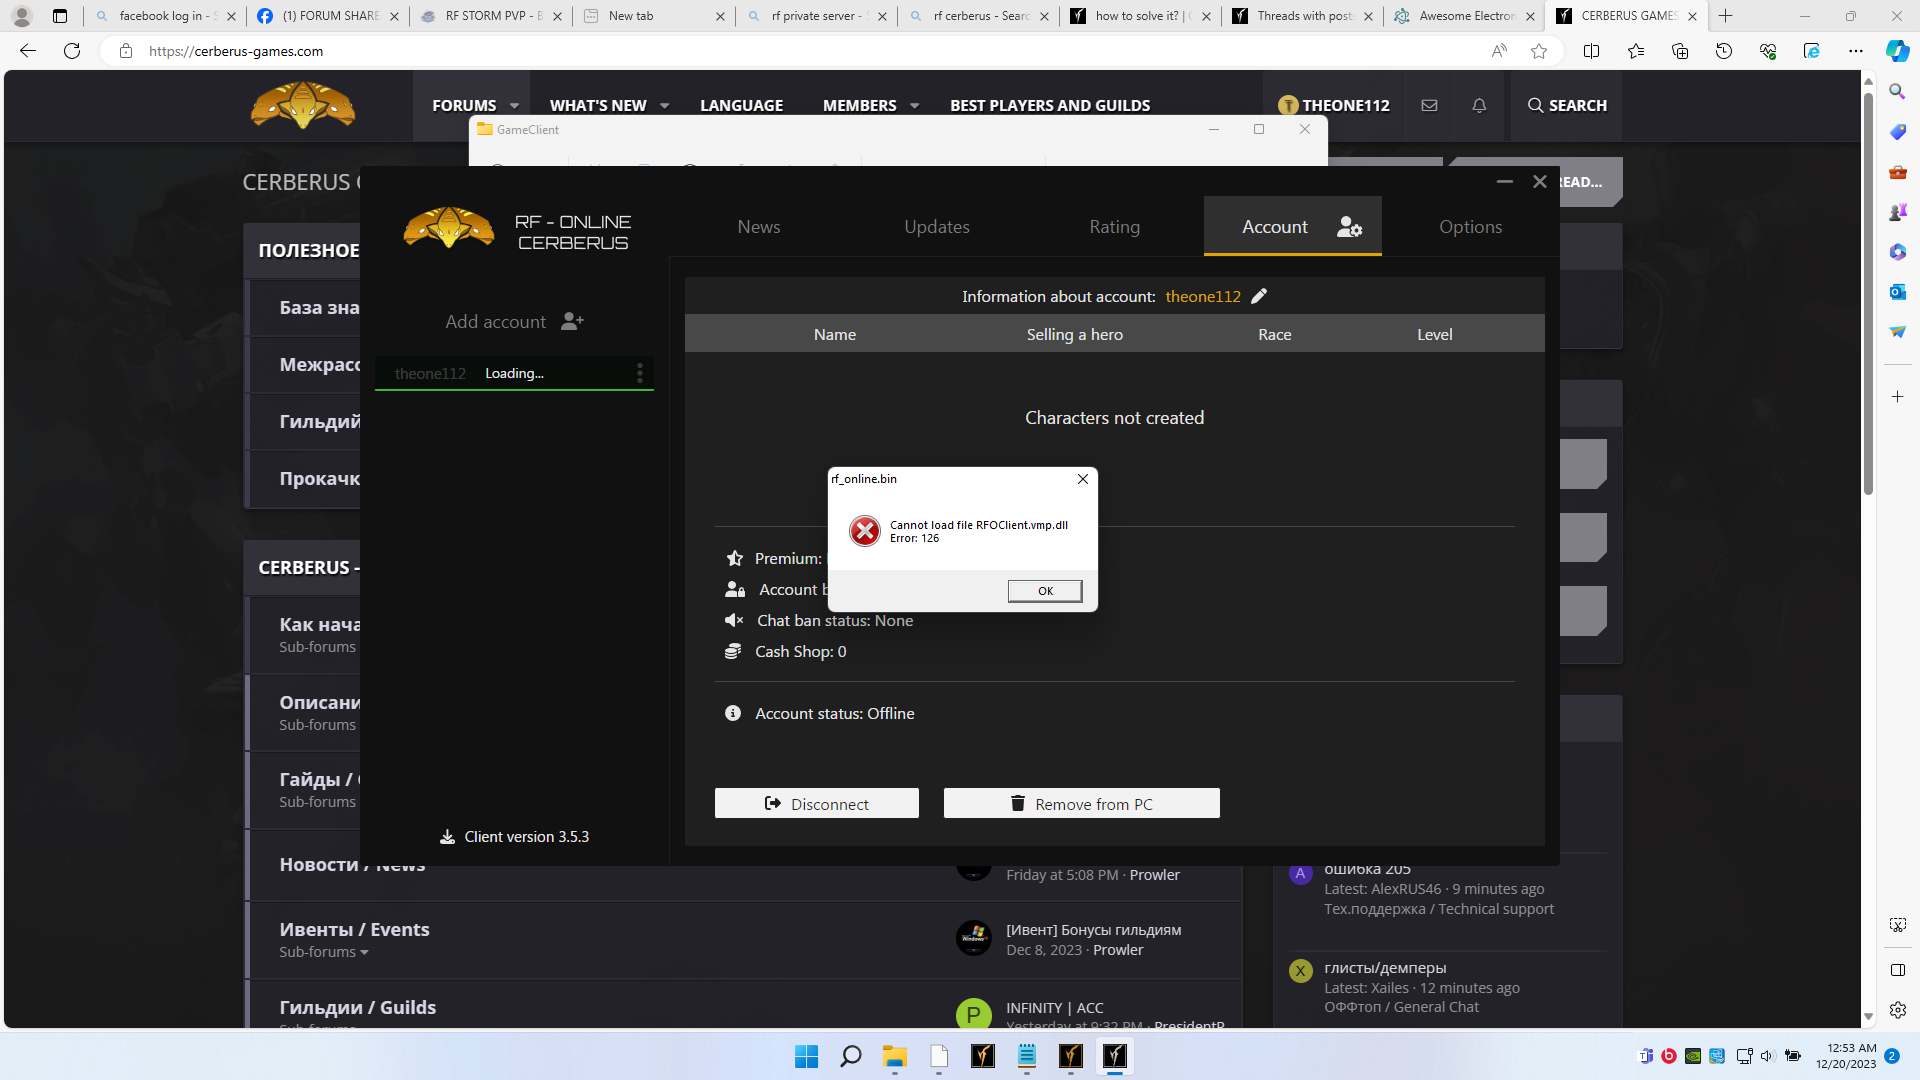Minimize the Cerberus launcher window
The image size is (1920, 1080).
point(1504,181)
